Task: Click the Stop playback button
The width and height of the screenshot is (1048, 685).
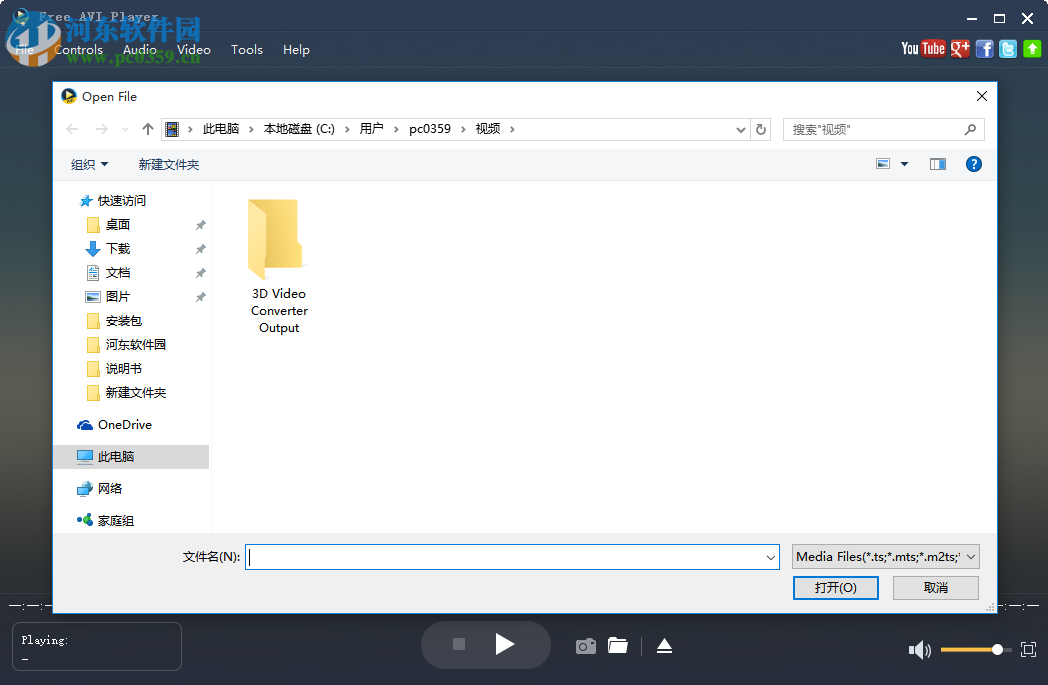Action: 459,644
